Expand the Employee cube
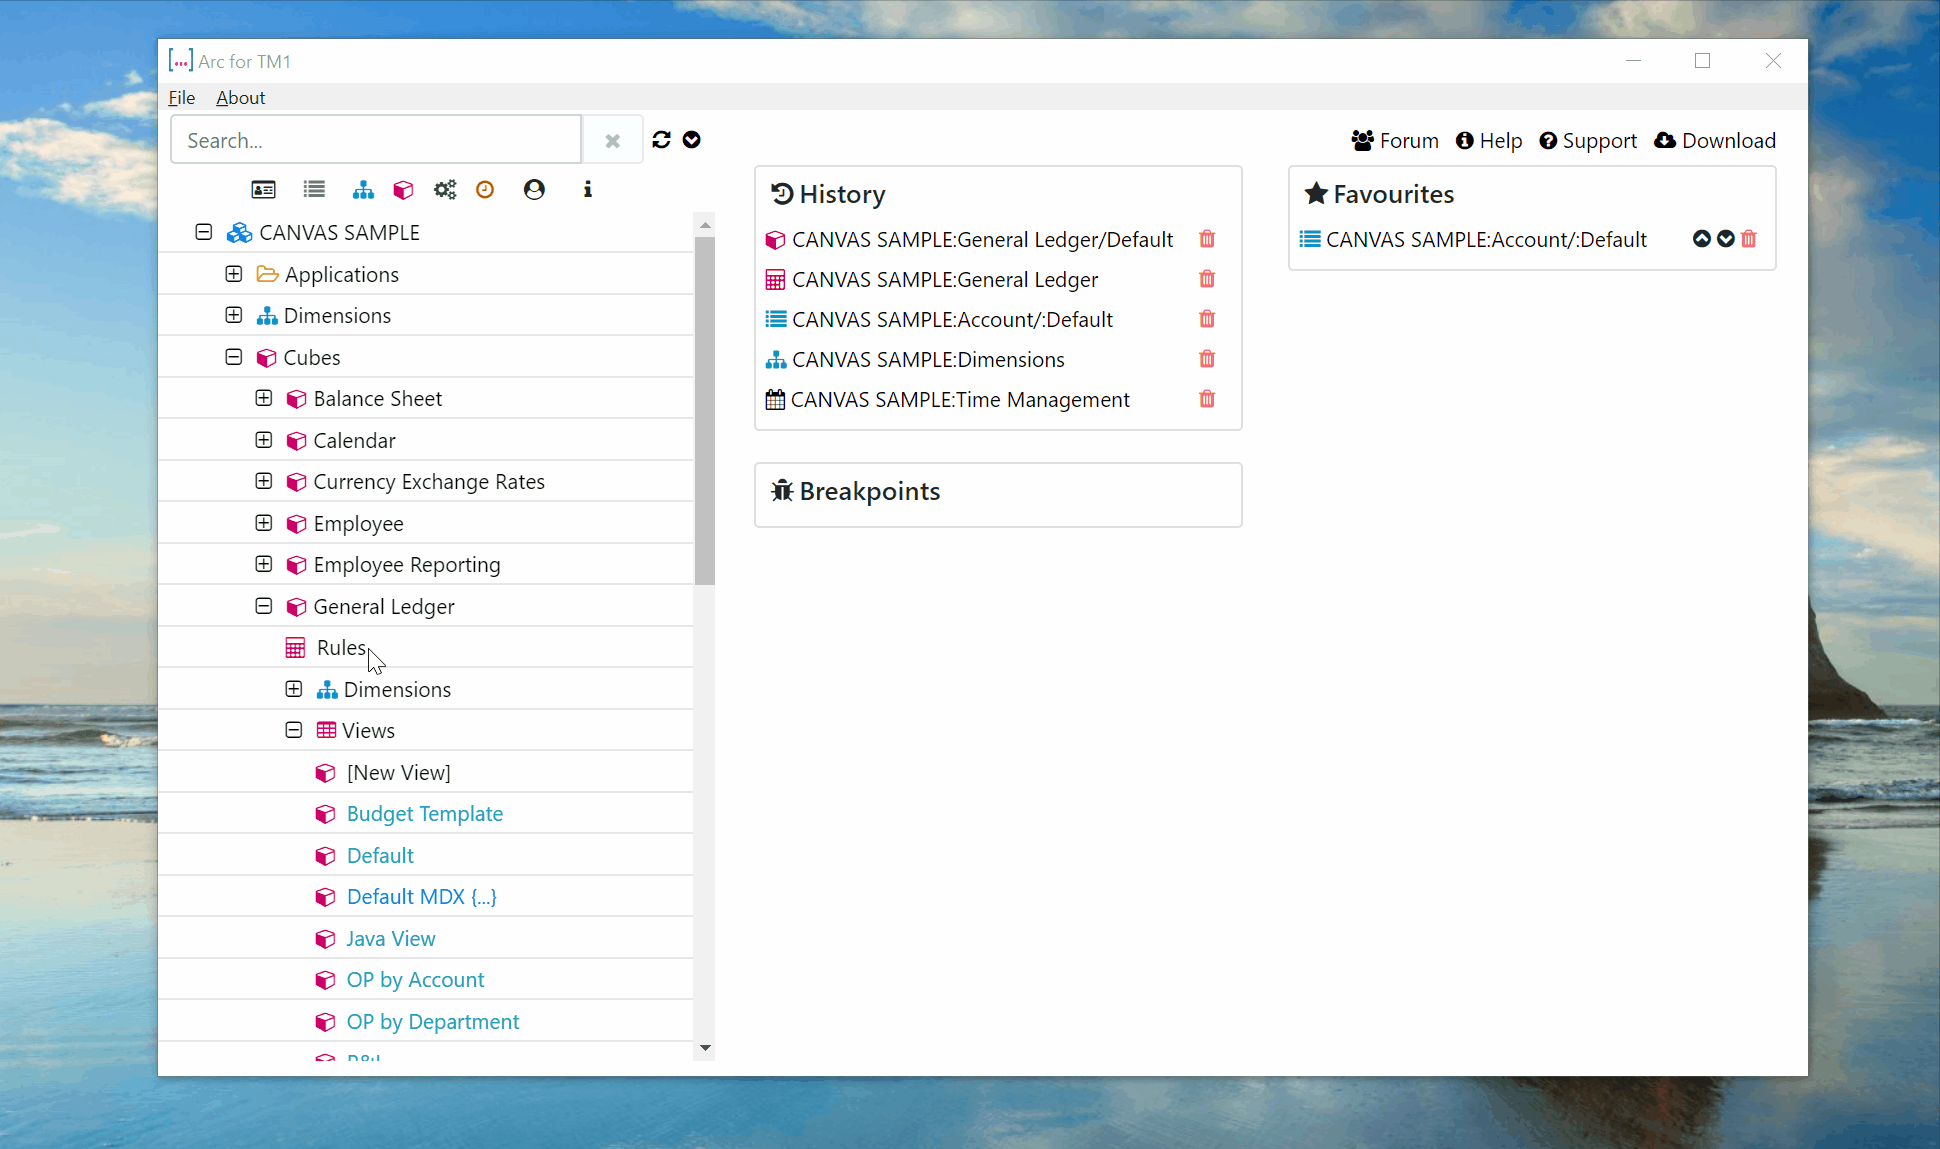This screenshot has height=1149, width=1940. [264, 523]
